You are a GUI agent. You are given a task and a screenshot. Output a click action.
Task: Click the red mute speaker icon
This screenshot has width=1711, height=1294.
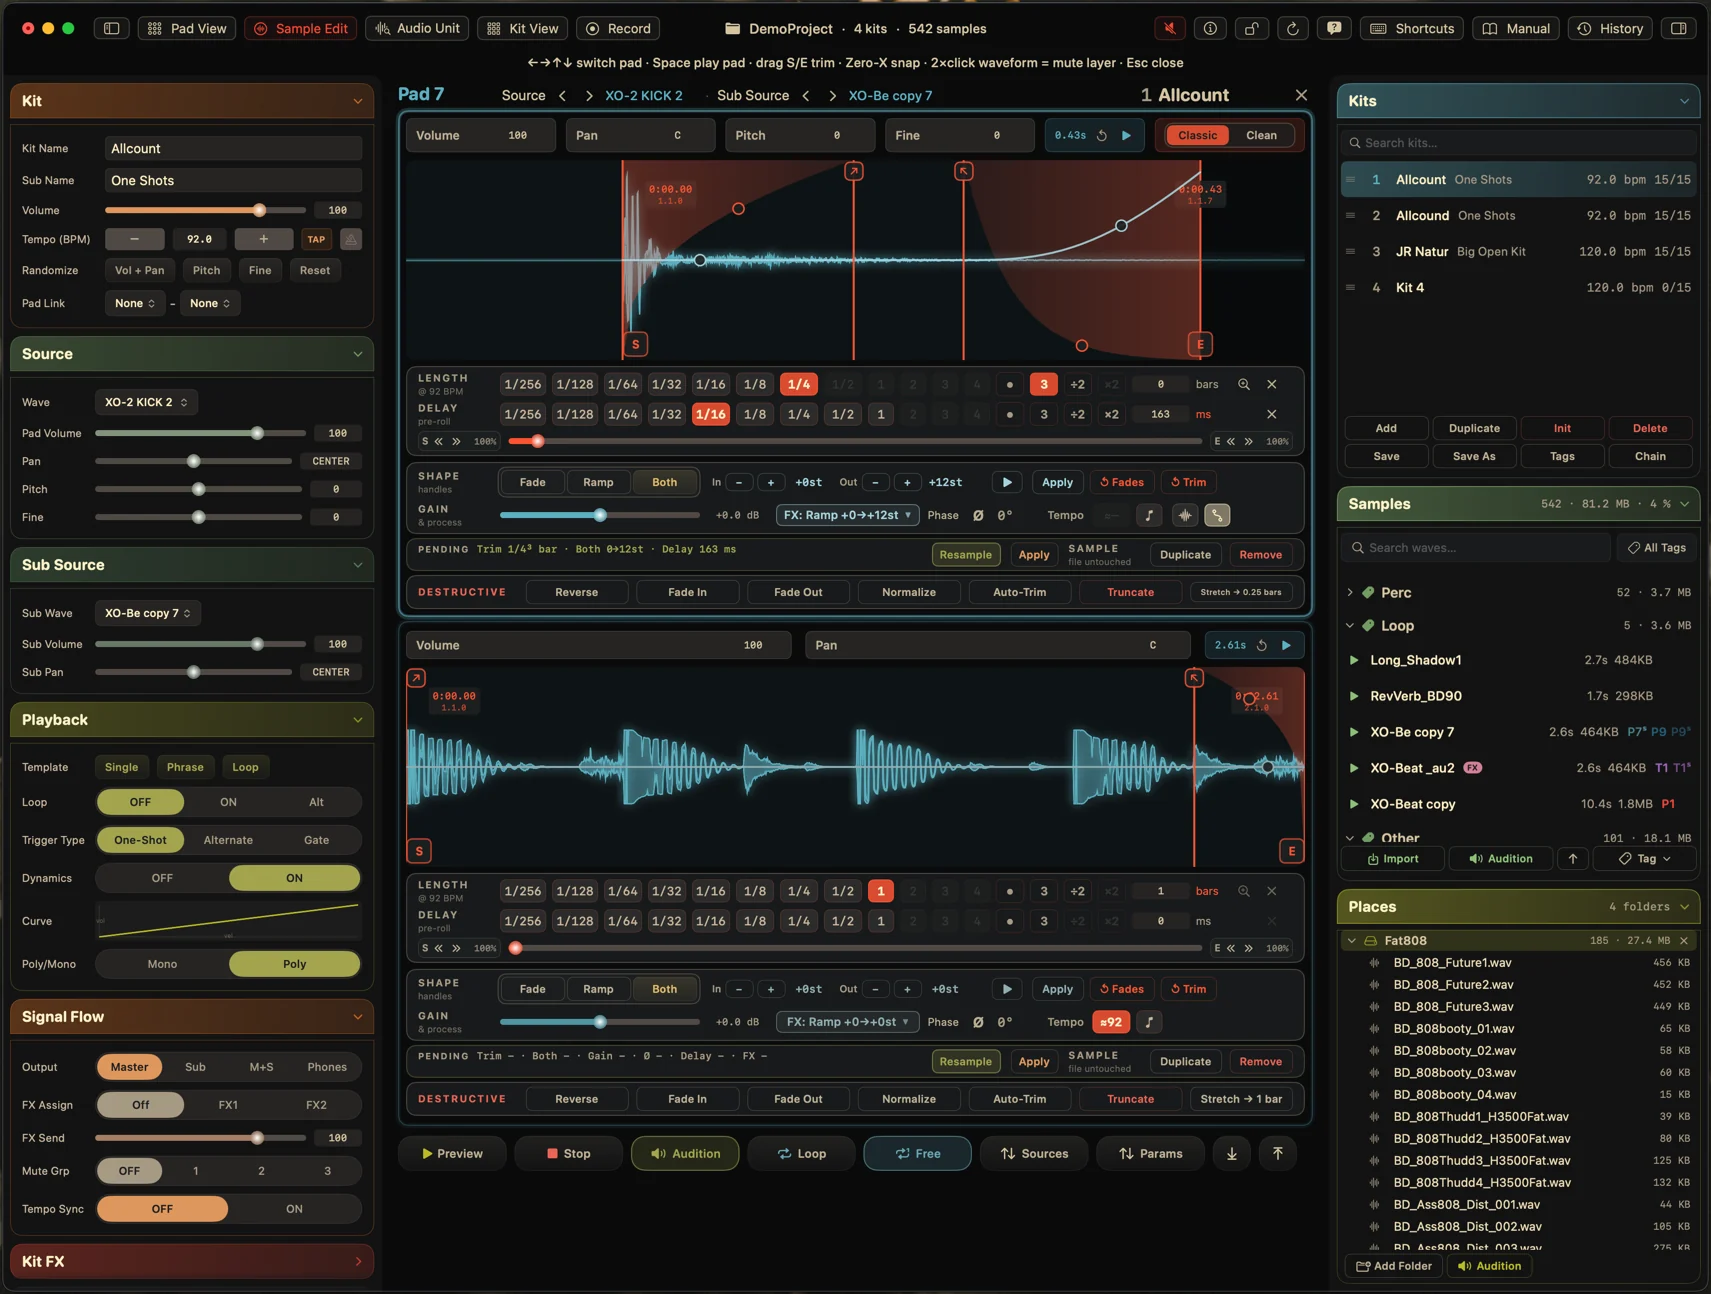[x=1169, y=29]
